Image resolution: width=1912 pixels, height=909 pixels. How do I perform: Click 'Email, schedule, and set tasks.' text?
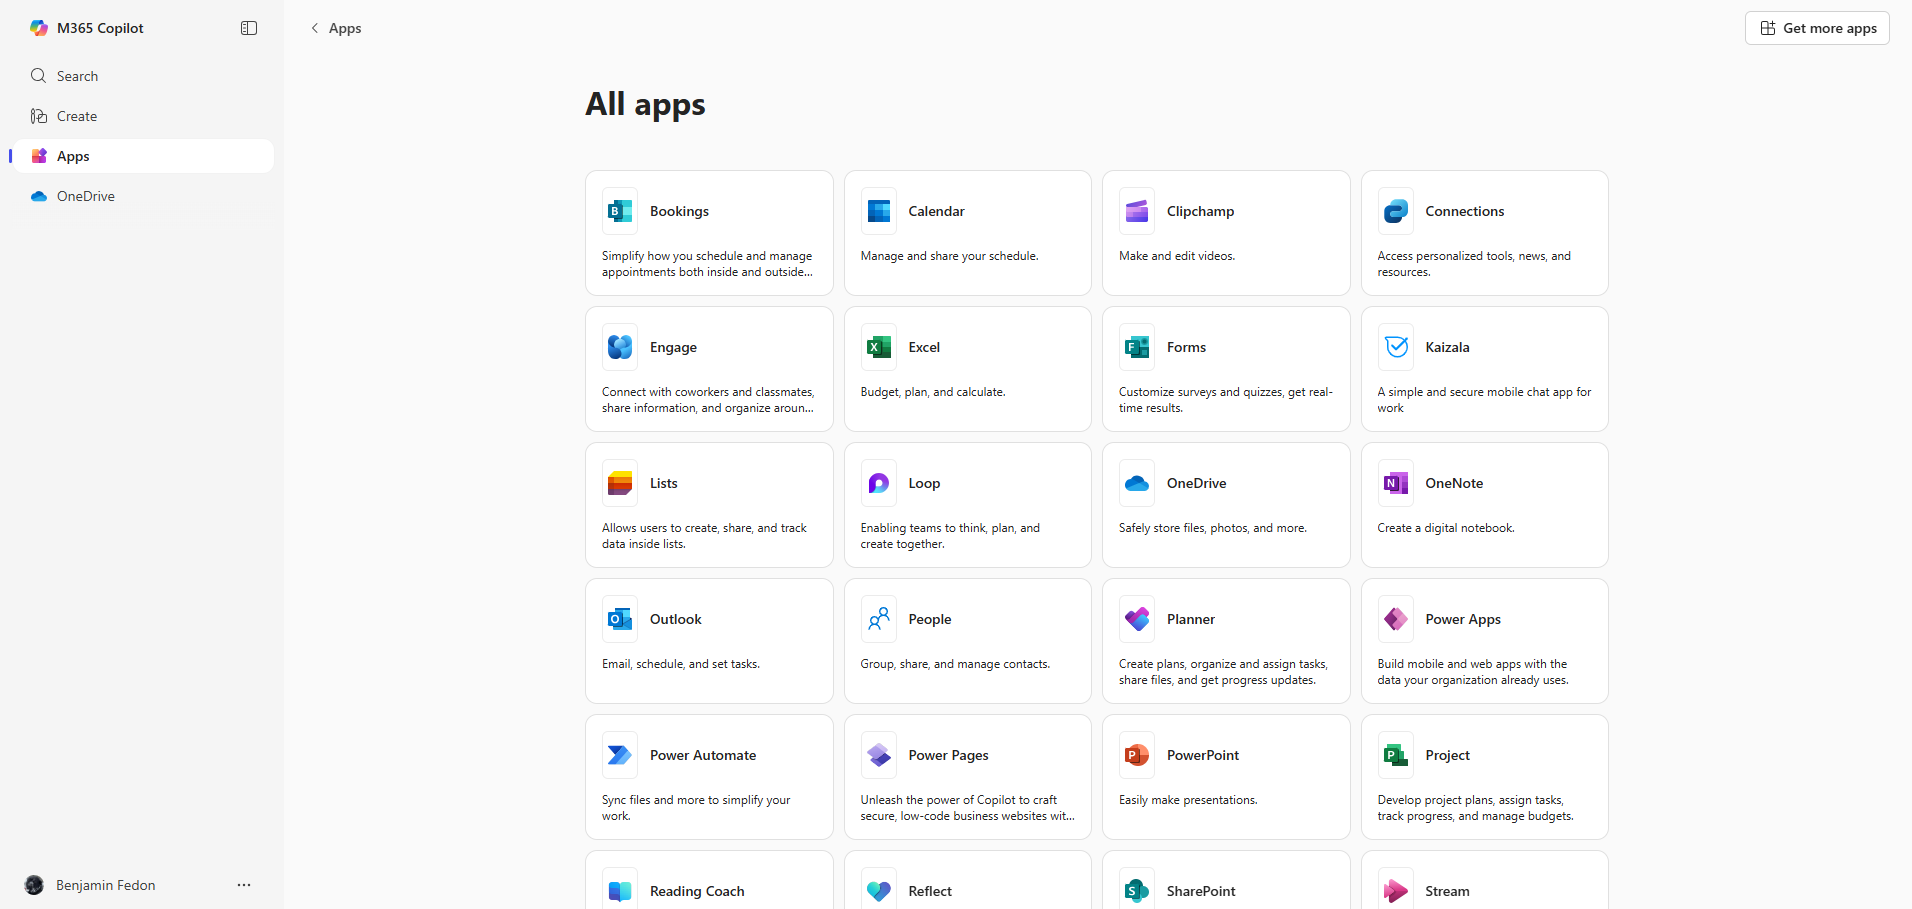[681, 664]
